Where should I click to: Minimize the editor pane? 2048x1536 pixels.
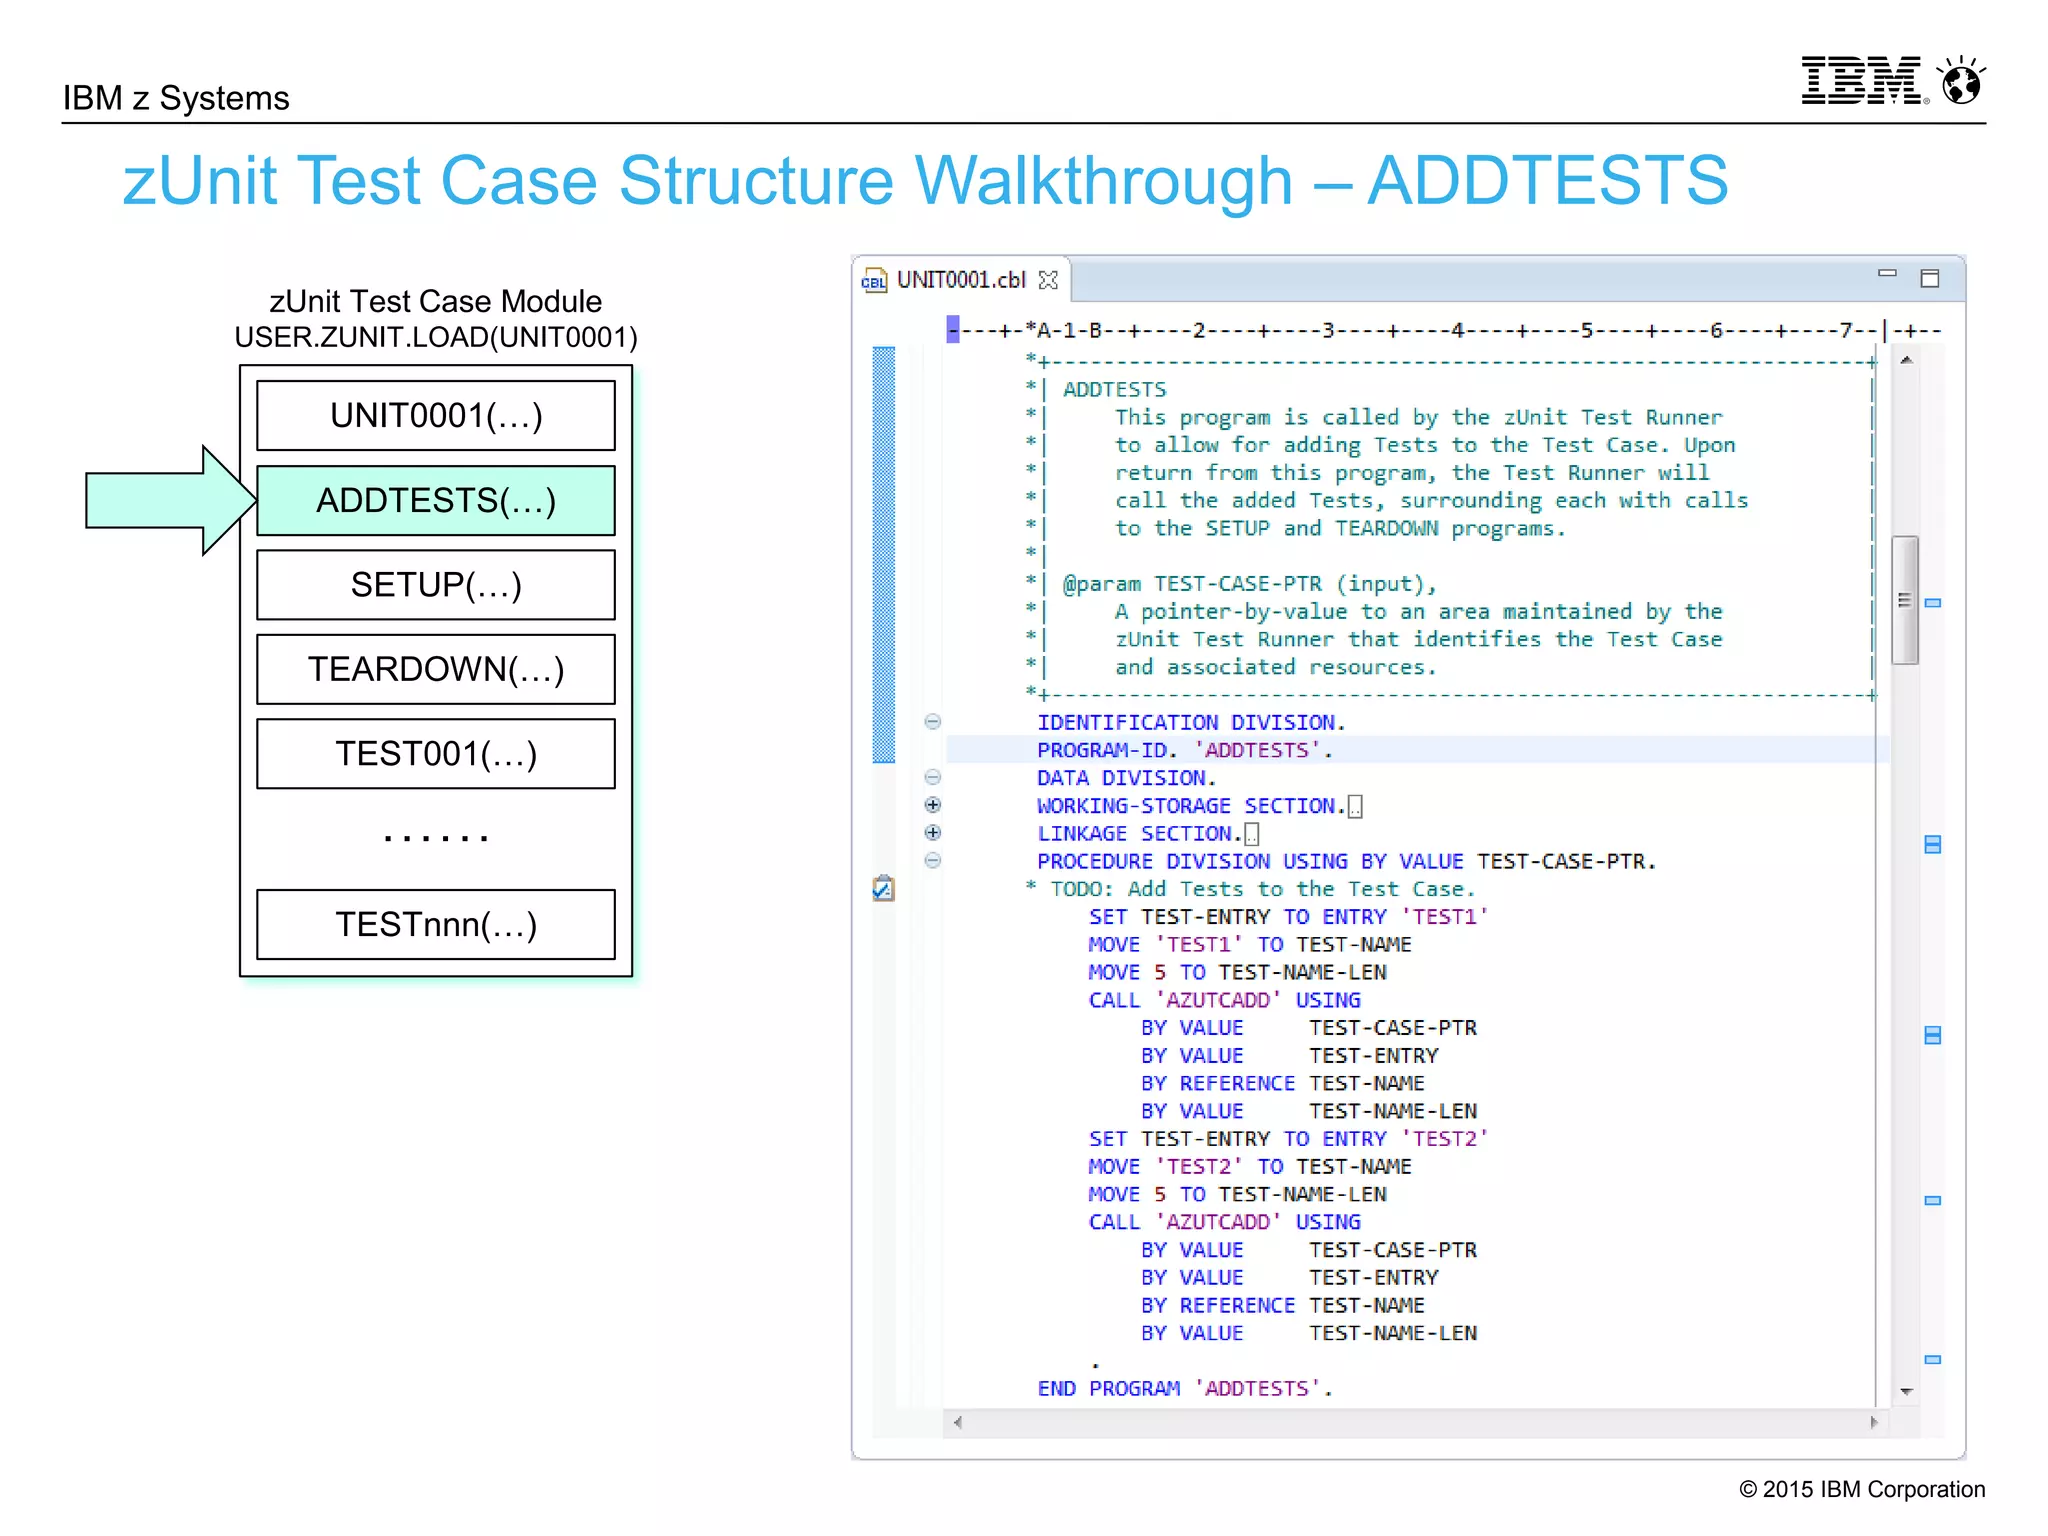click(1887, 273)
